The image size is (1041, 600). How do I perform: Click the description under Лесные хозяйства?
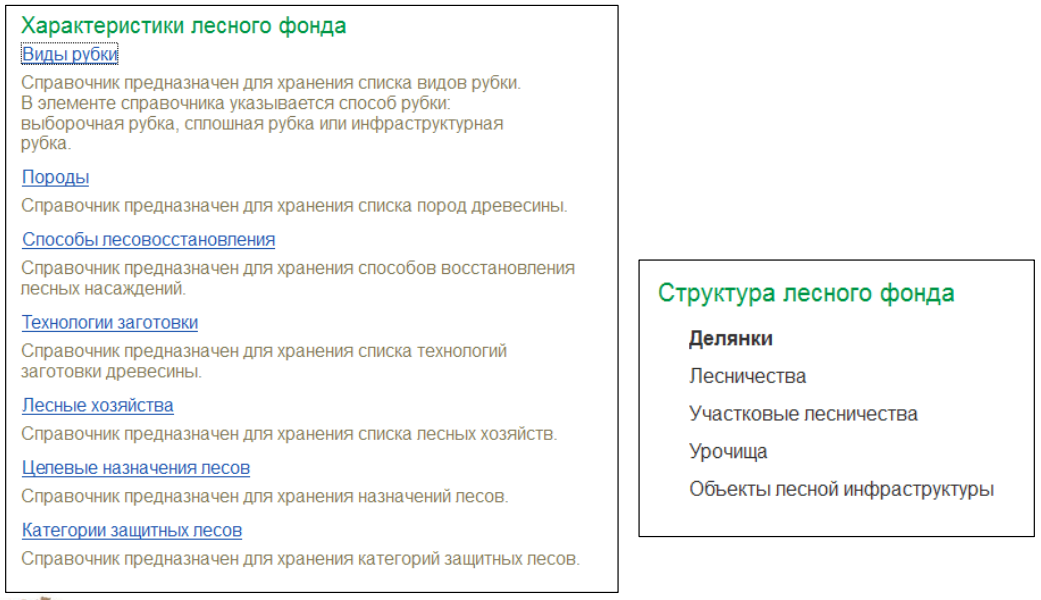click(x=289, y=435)
